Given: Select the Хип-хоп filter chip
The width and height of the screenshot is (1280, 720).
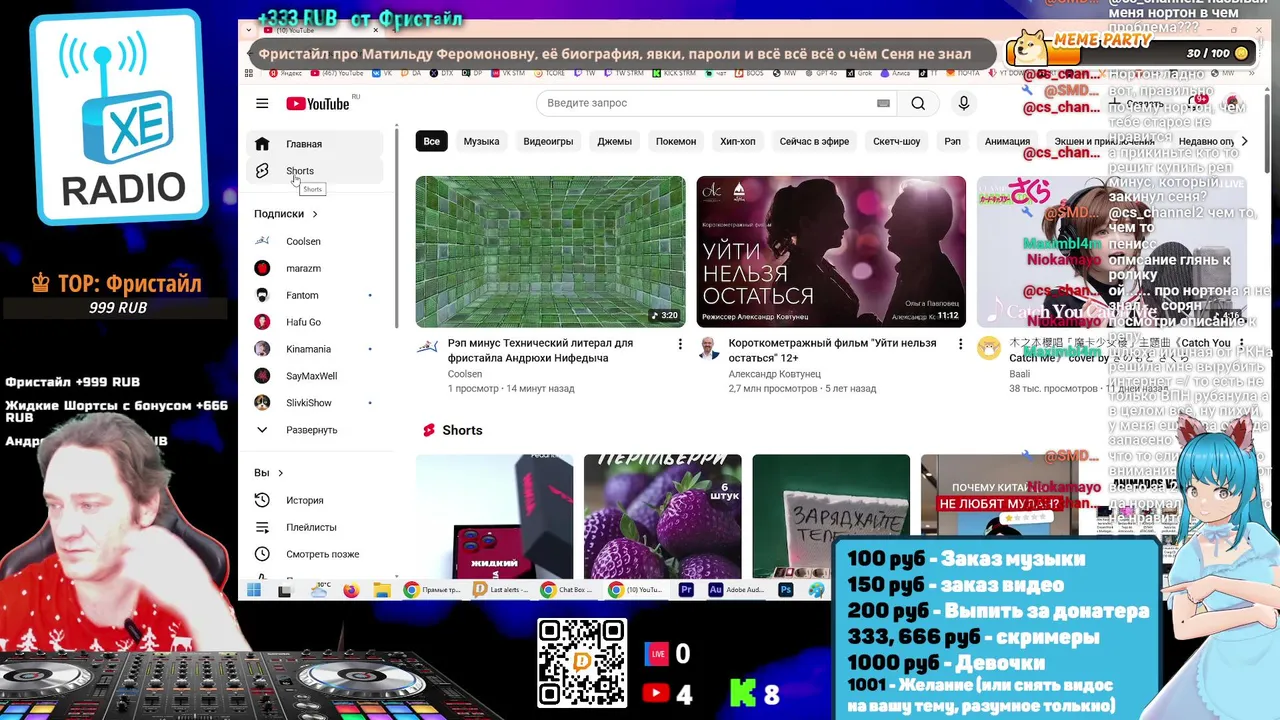Looking at the screenshot, I should [x=738, y=141].
